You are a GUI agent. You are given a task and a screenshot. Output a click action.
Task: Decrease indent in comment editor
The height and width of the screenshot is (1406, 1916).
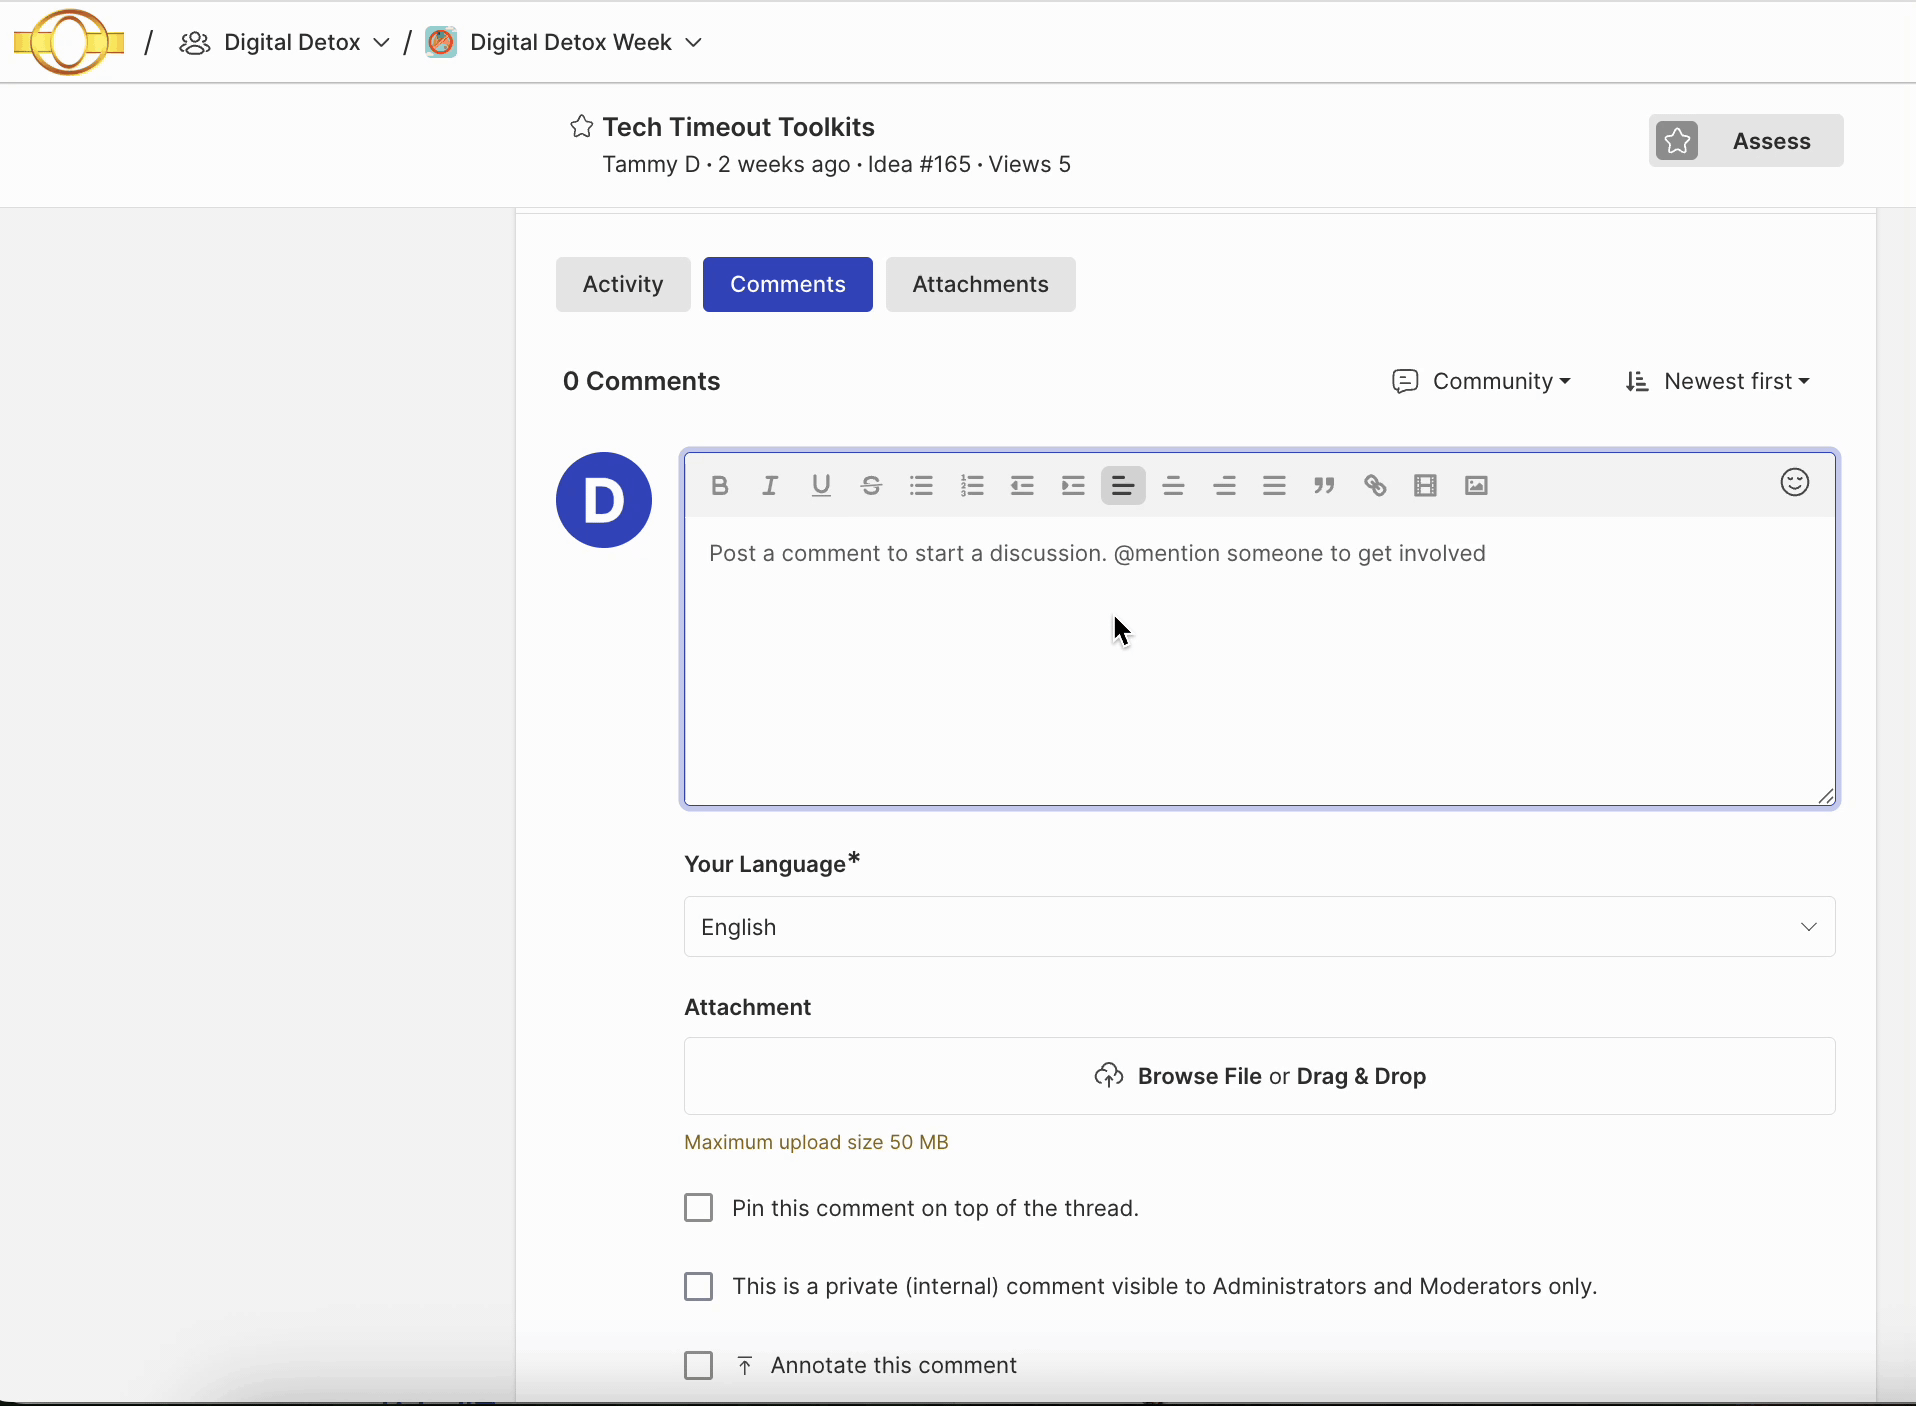pyautogui.click(x=1022, y=486)
